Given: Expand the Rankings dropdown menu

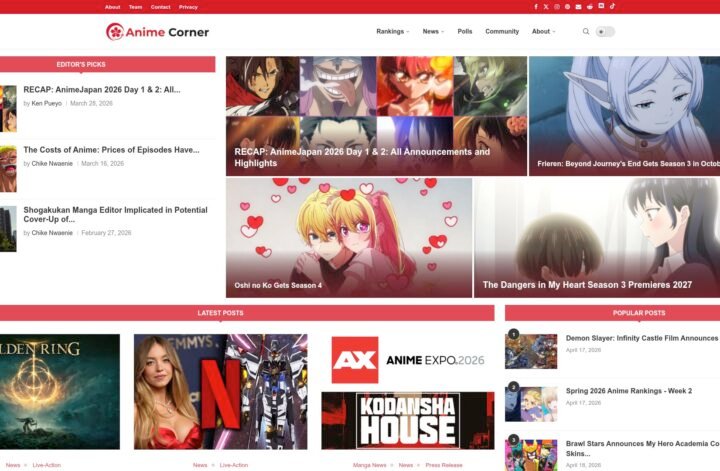Looking at the screenshot, I should pyautogui.click(x=392, y=32).
